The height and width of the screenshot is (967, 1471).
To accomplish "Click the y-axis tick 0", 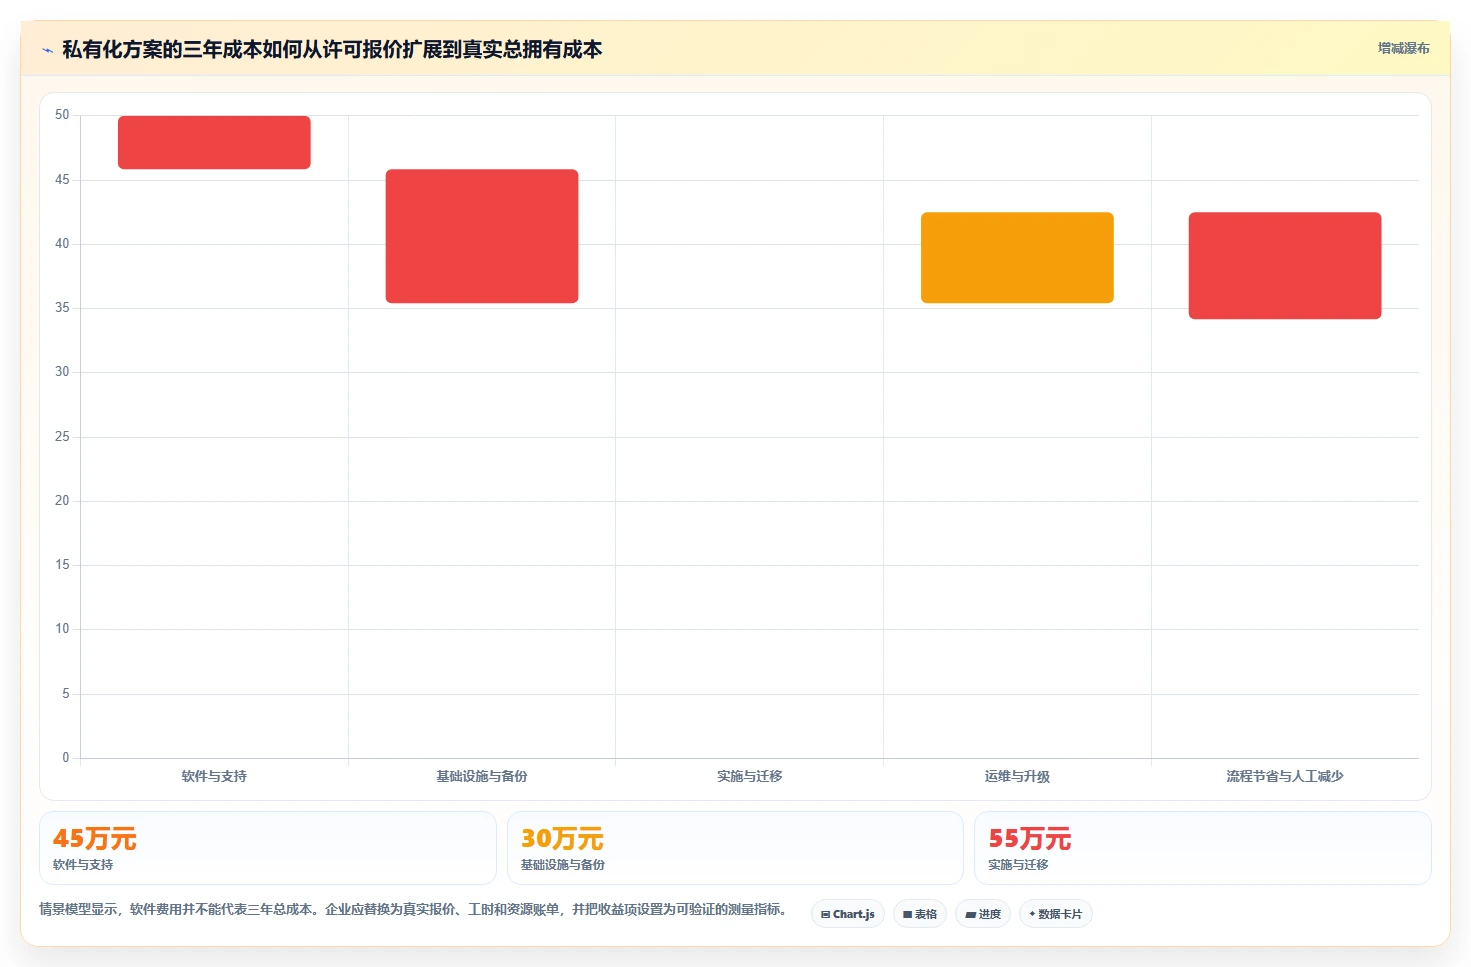I will (66, 757).
